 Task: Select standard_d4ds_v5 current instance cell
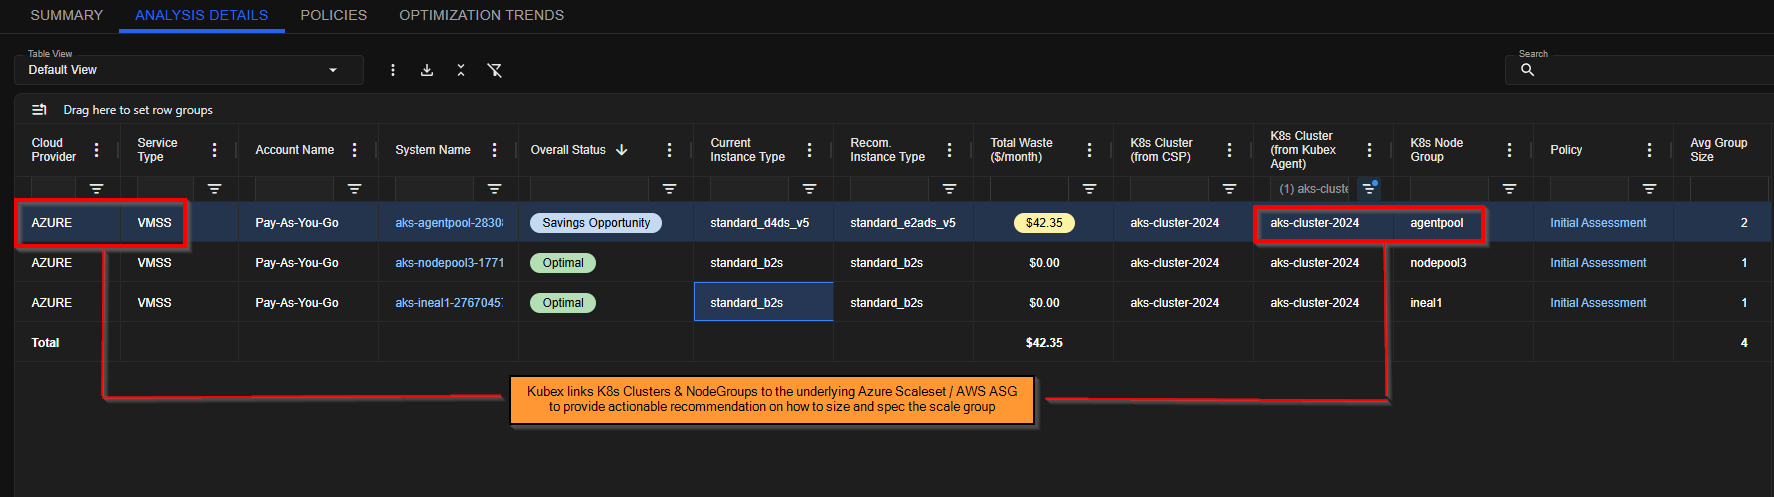point(763,223)
